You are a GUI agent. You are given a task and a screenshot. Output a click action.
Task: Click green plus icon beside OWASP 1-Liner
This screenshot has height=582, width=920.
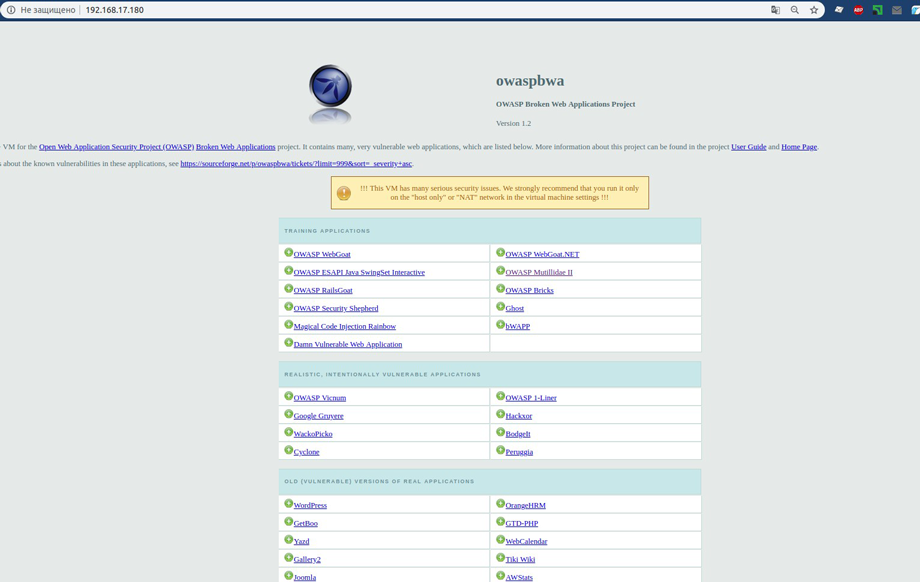pos(500,396)
